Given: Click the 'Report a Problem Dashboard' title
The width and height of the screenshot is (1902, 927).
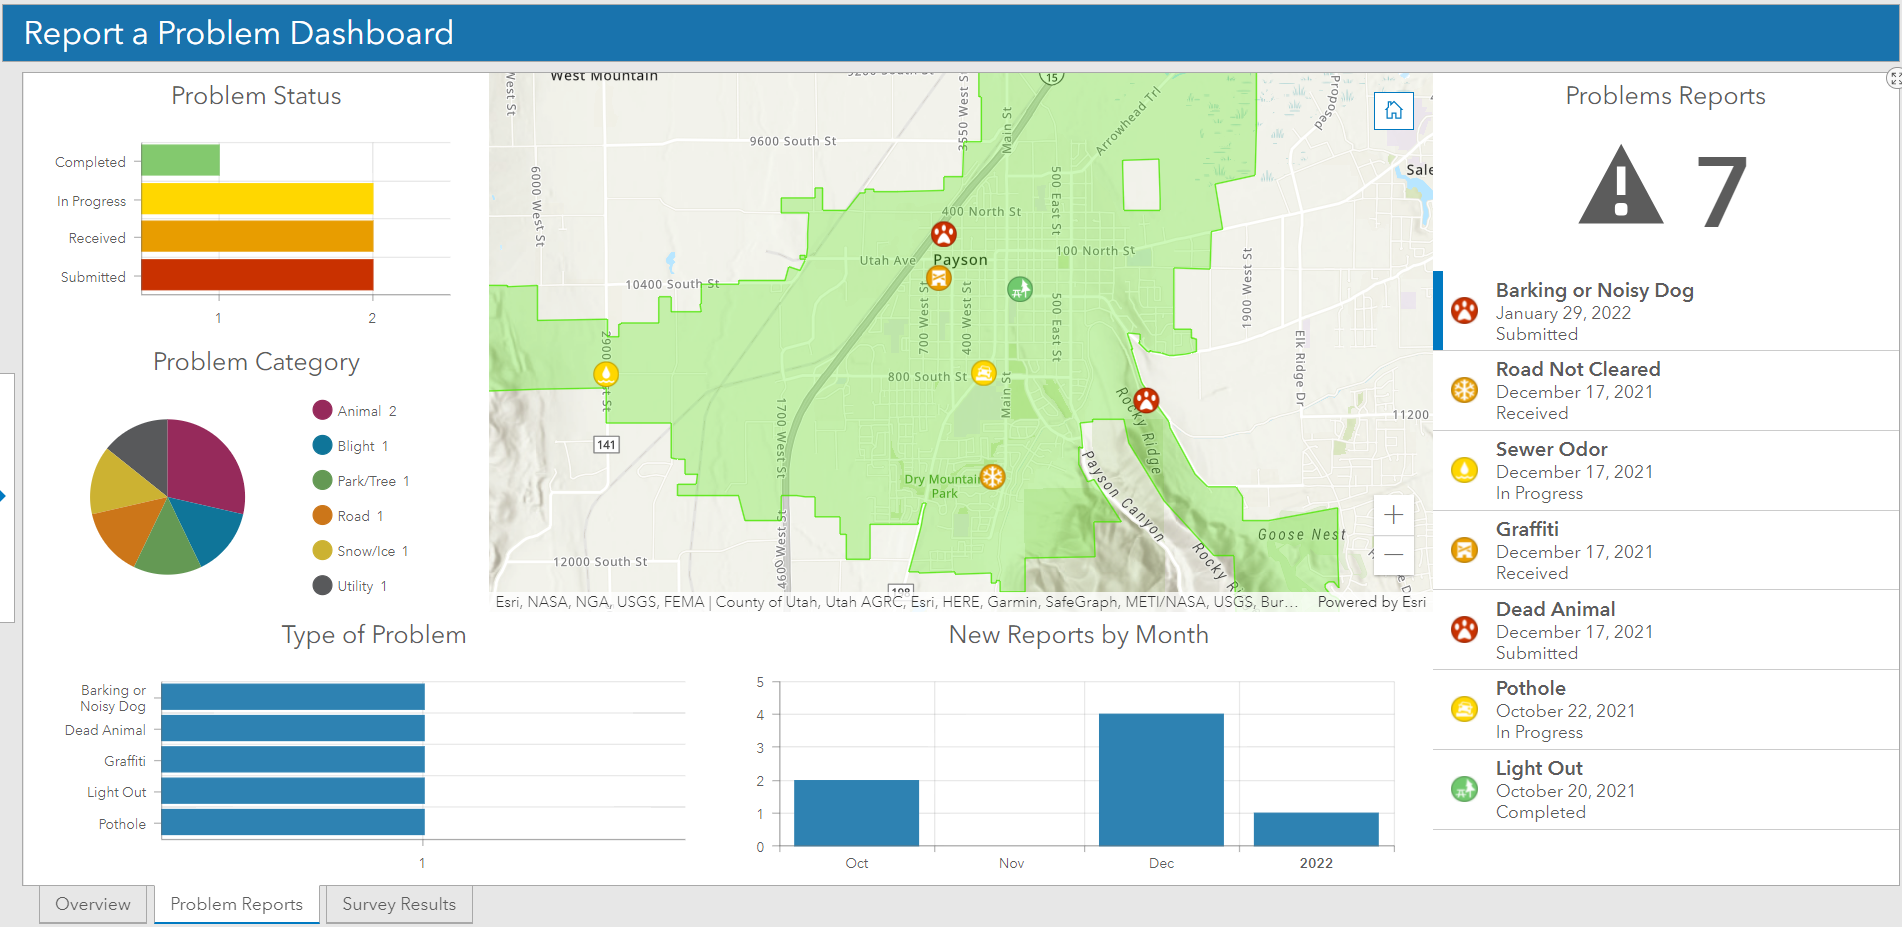Looking at the screenshot, I should (239, 33).
